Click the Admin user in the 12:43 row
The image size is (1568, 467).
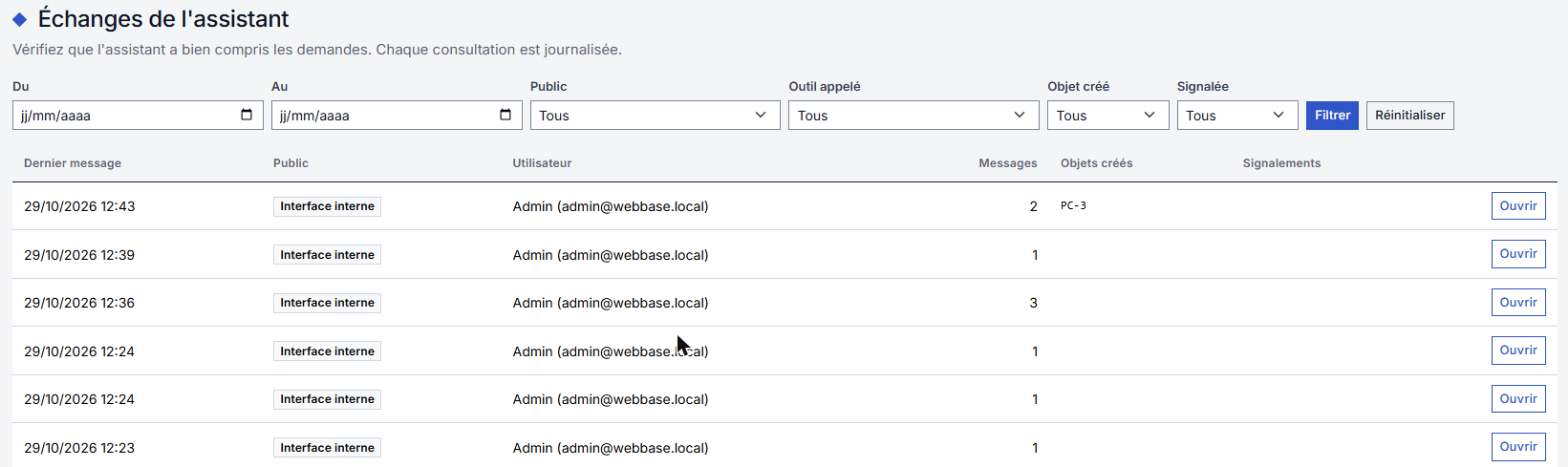pos(611,206)
